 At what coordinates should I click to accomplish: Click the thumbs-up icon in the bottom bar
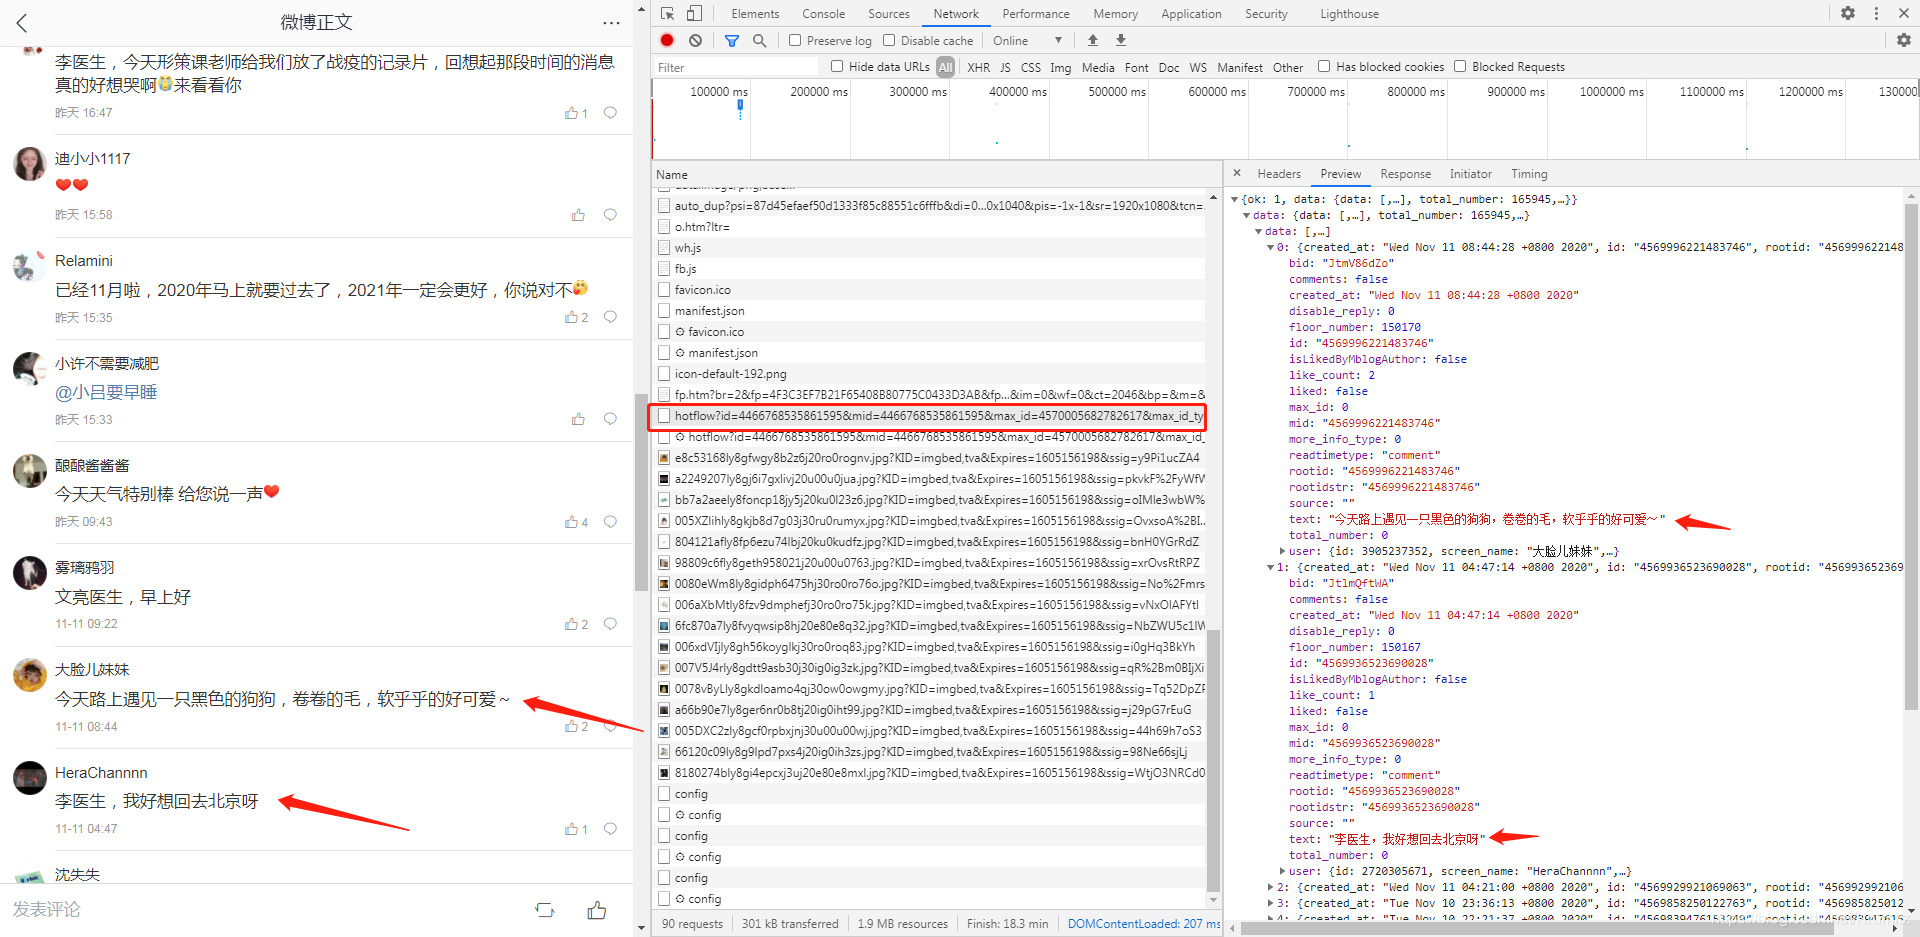(597, 910)
